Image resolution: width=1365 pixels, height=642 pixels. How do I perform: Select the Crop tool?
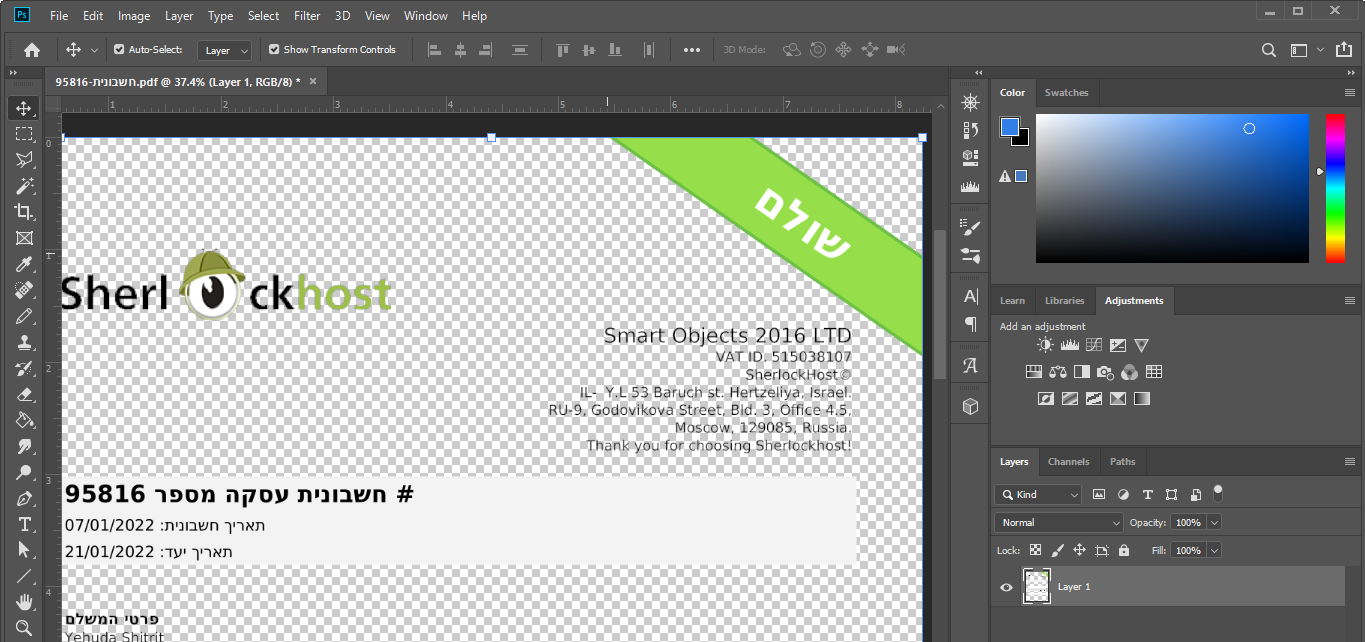24,212
